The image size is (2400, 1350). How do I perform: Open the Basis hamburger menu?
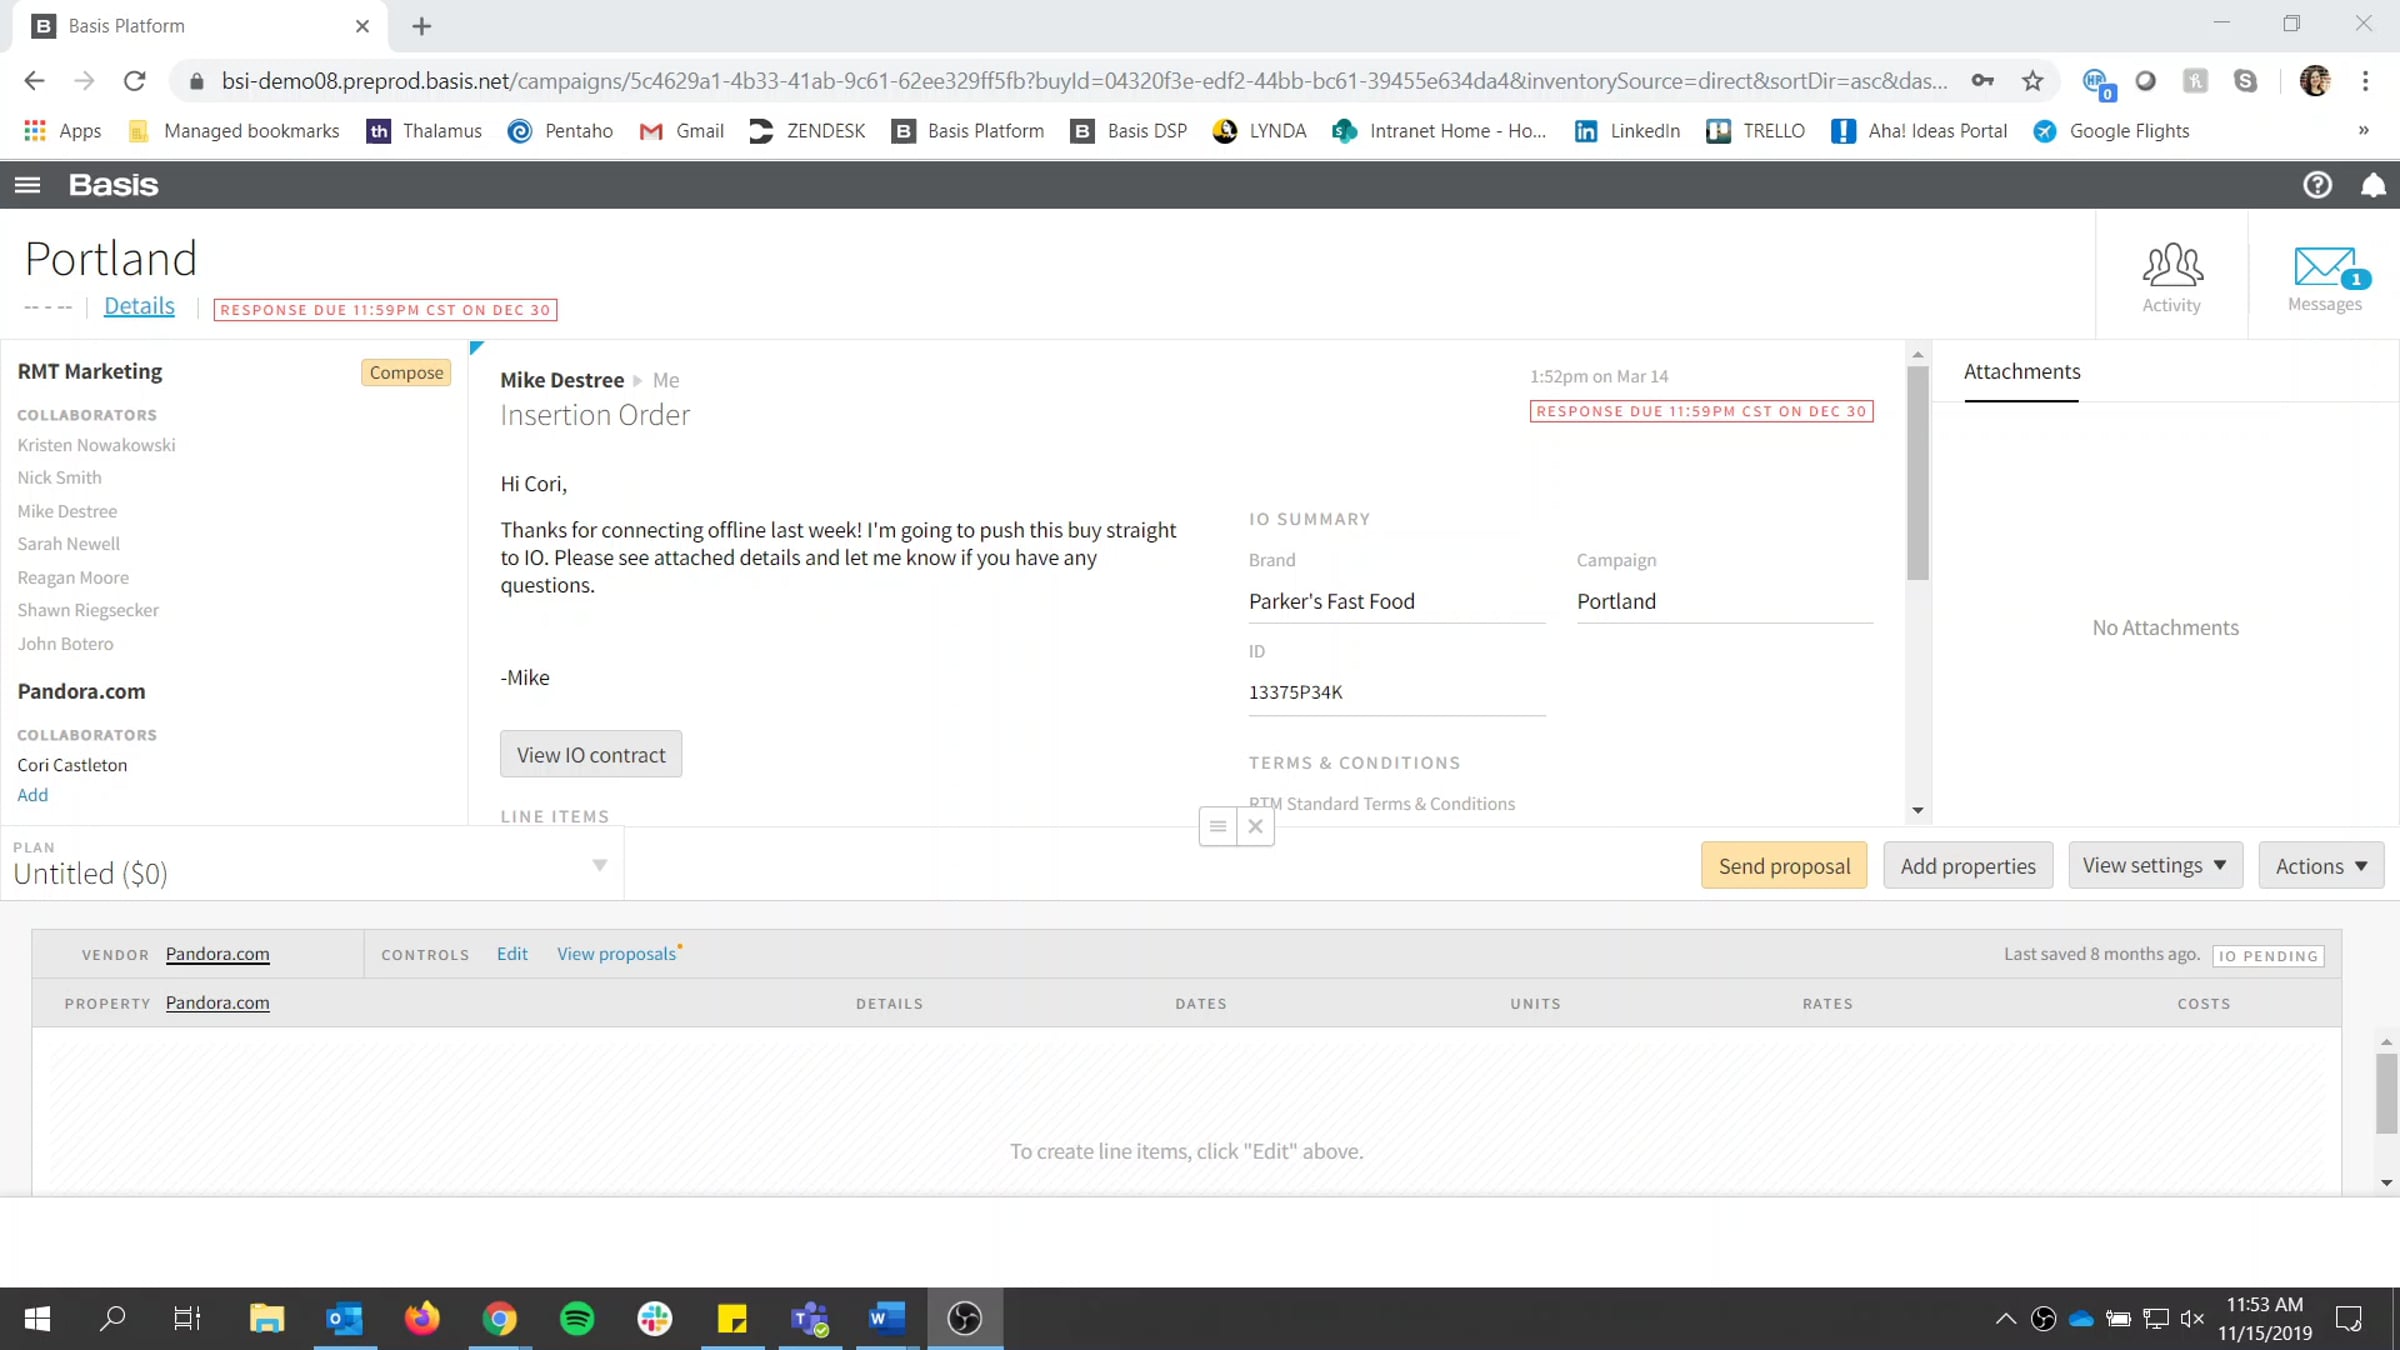click(x=27, y=185)
